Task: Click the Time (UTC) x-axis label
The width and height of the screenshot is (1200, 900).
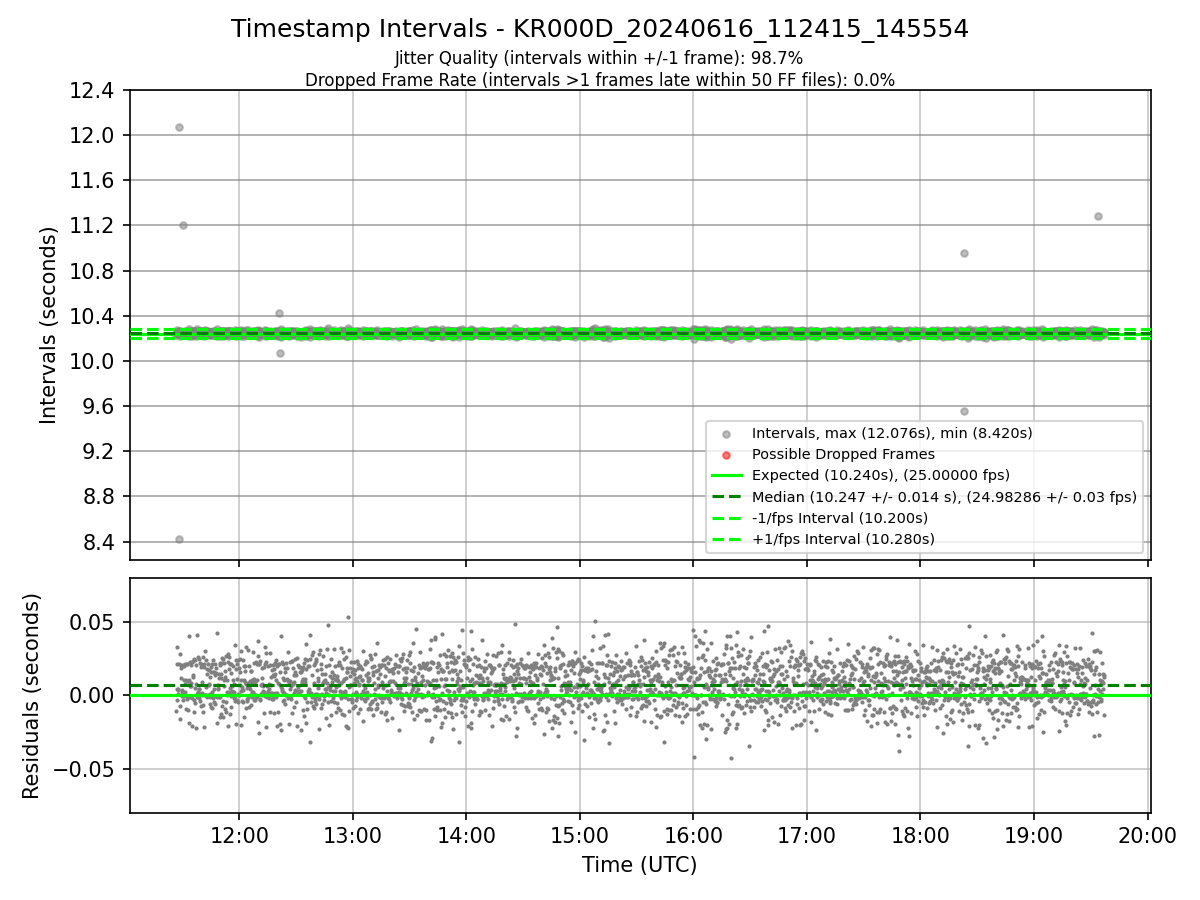Action: (x=640, y=865)
